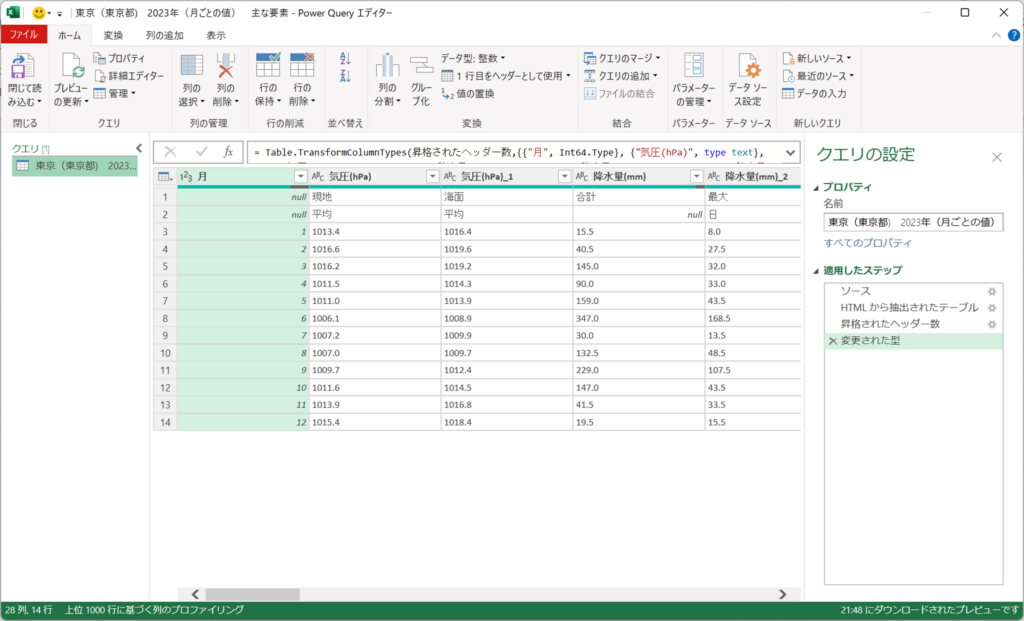Collapse the ribbon with the up chevron
The width and height of the screenshot is (1024, 621).
996,35
